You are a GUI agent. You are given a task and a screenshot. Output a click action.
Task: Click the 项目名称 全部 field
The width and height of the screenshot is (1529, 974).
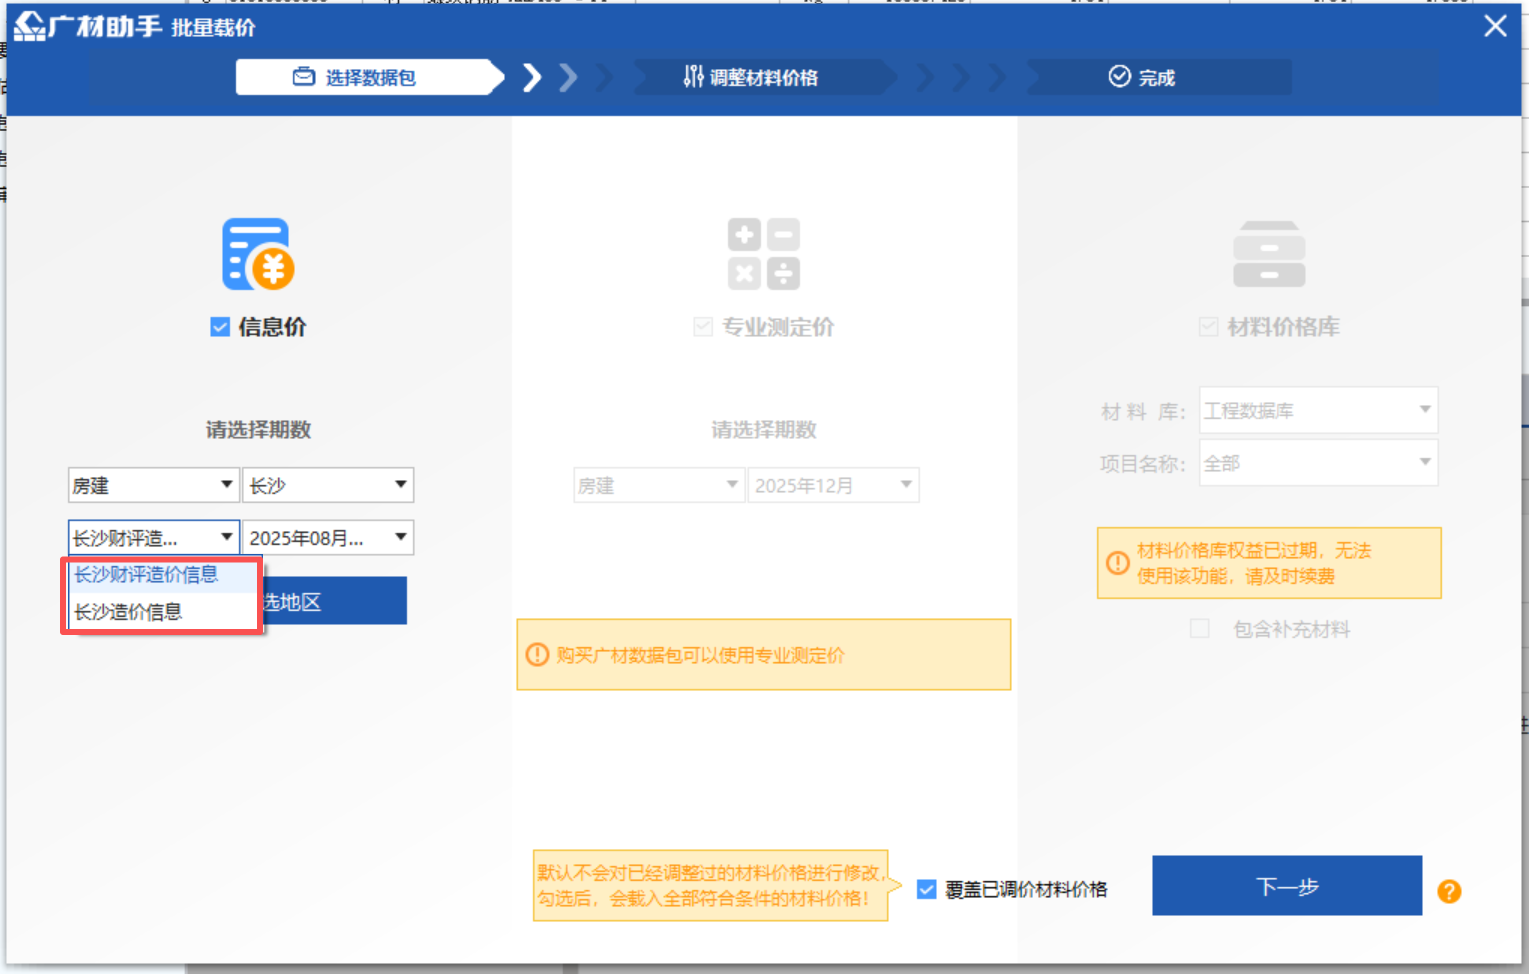click(x=1316, y=462)
